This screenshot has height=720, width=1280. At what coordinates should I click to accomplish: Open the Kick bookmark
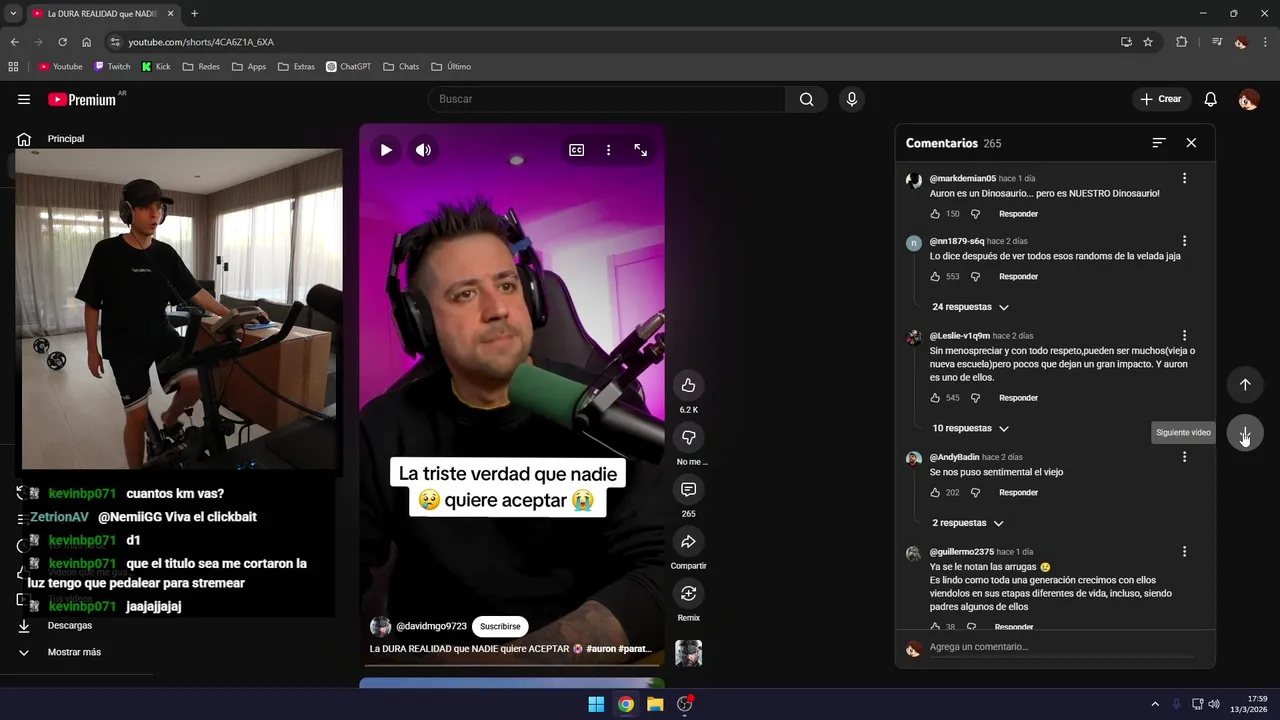156,67
